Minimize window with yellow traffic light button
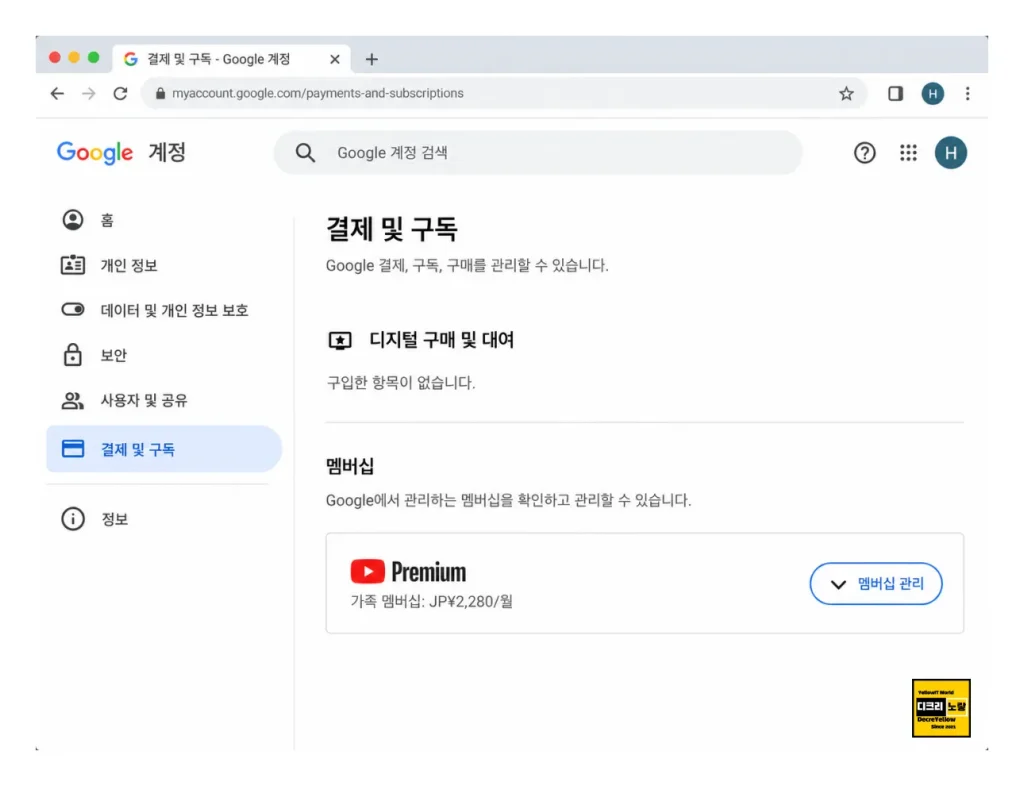This screenshot has height=786, width=1024. click(x=74, y=57)
